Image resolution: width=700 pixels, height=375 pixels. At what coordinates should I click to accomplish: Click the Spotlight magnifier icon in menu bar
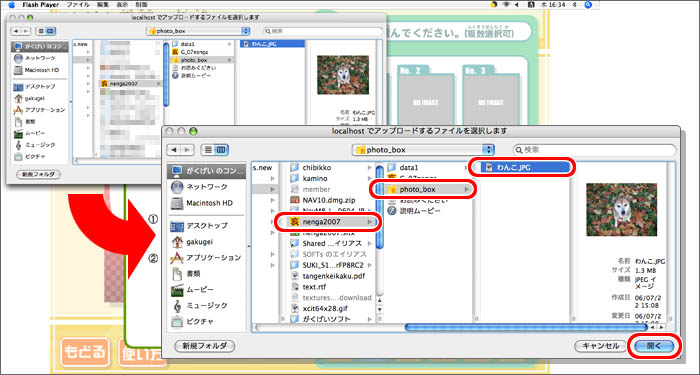(588, 4)
